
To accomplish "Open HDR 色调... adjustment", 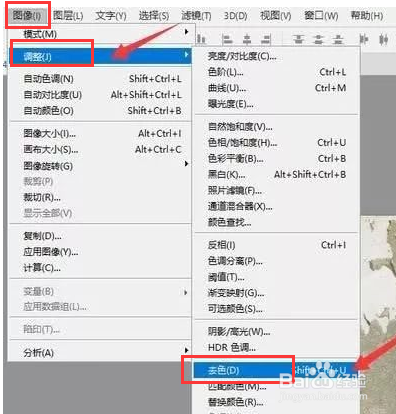I will (x=277, y=347).
